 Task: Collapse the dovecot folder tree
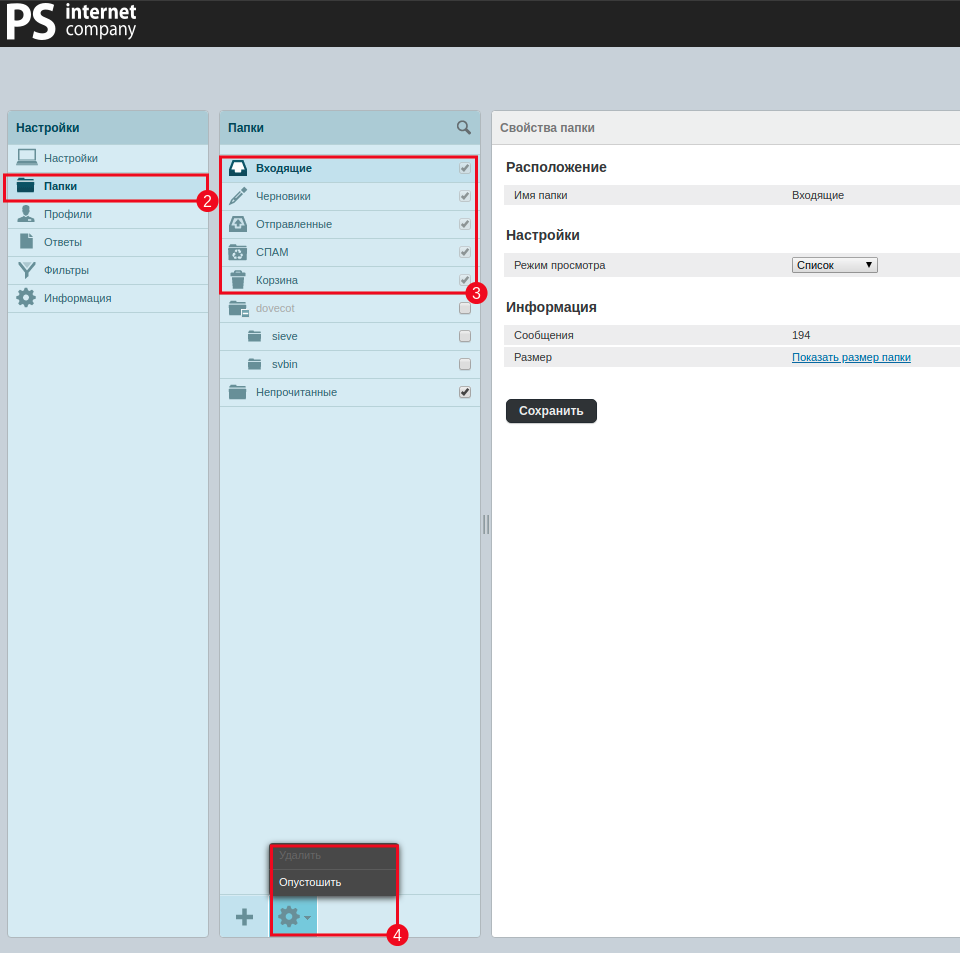click(246, 313)
